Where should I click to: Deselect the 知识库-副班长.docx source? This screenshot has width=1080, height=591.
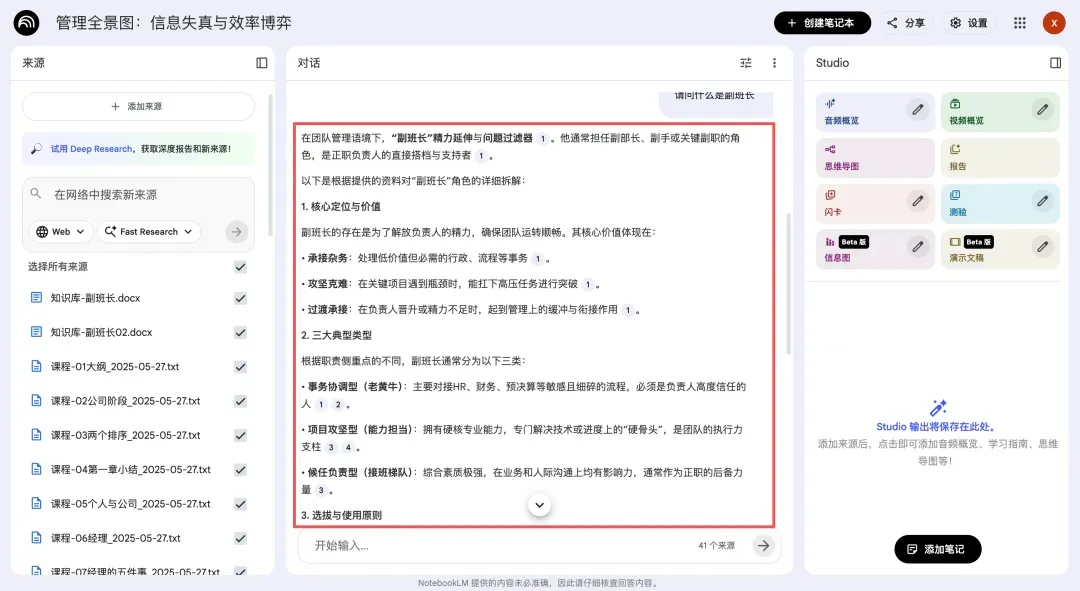point(240,297)
